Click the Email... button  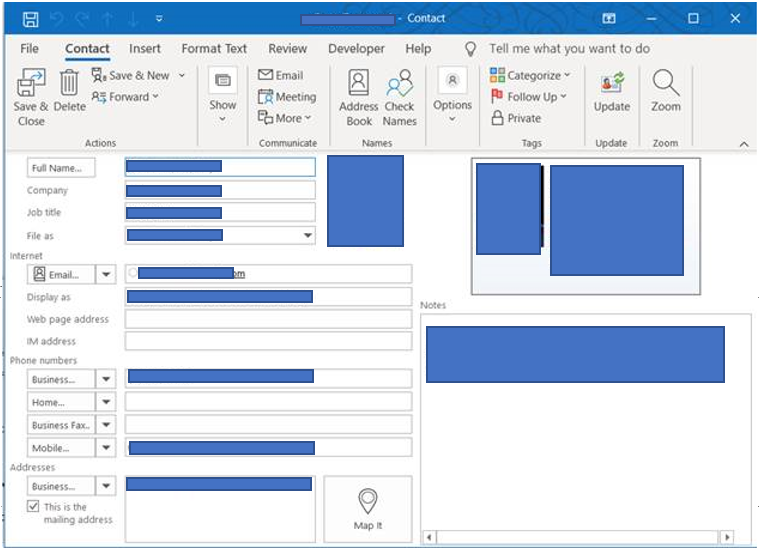click(x=61, y=275)
